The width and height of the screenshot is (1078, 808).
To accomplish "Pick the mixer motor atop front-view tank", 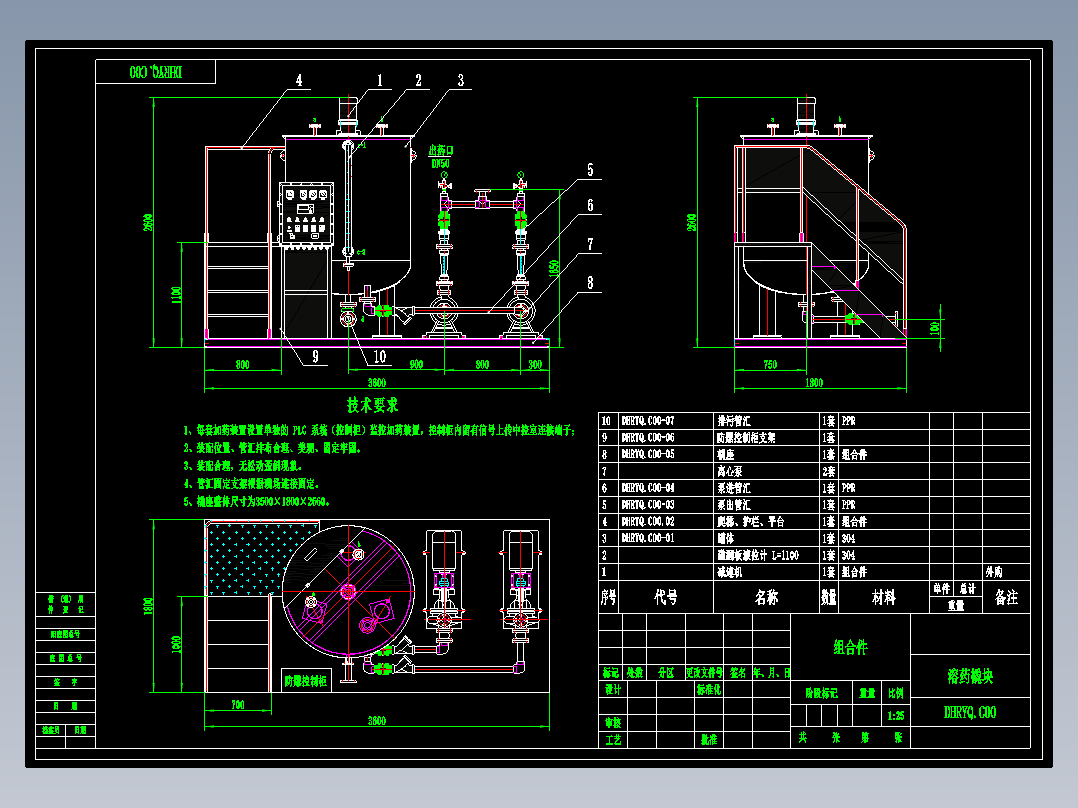I will pos(348,116).
